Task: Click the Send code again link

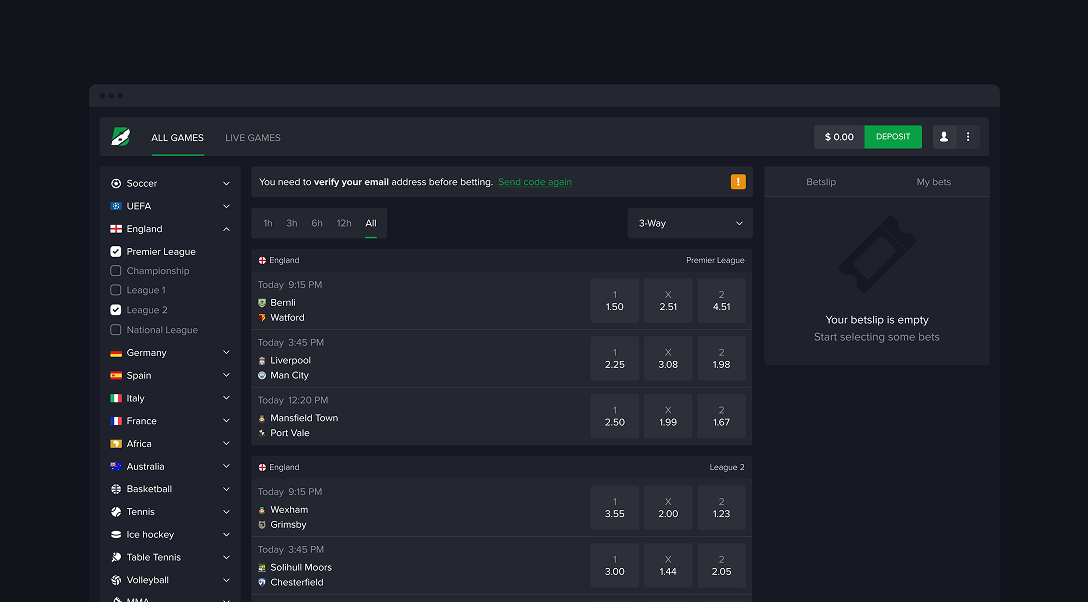Action: click(x=535, y=182)
